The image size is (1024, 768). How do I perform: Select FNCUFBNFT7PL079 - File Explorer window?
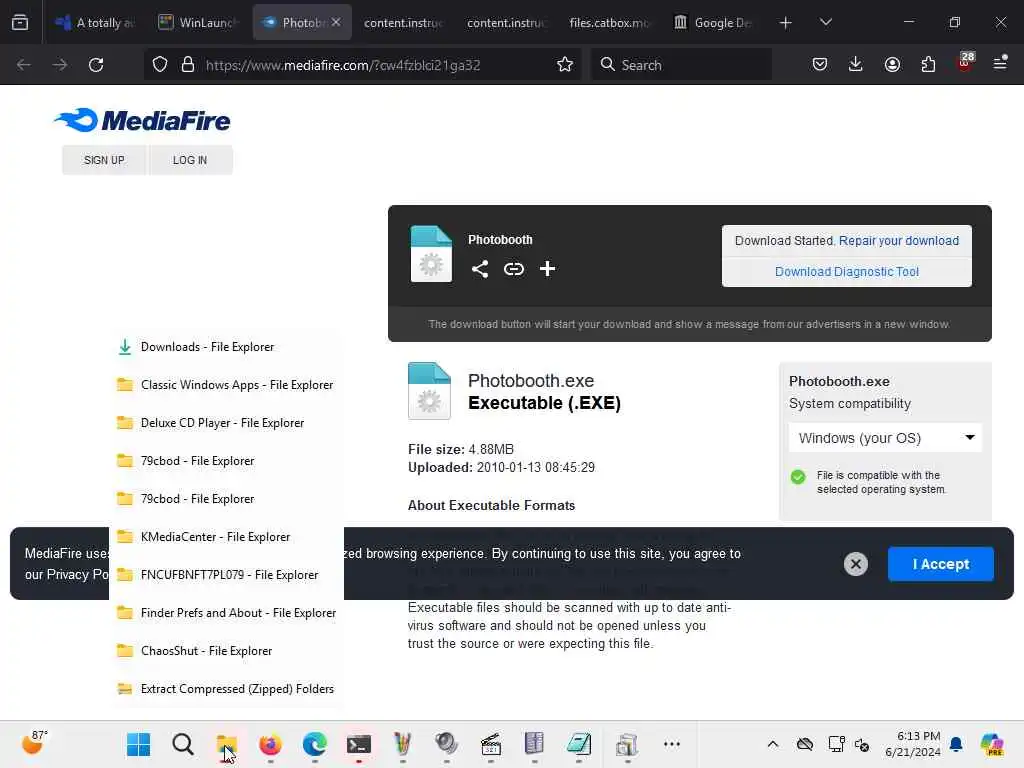click(x=226, y=575)
